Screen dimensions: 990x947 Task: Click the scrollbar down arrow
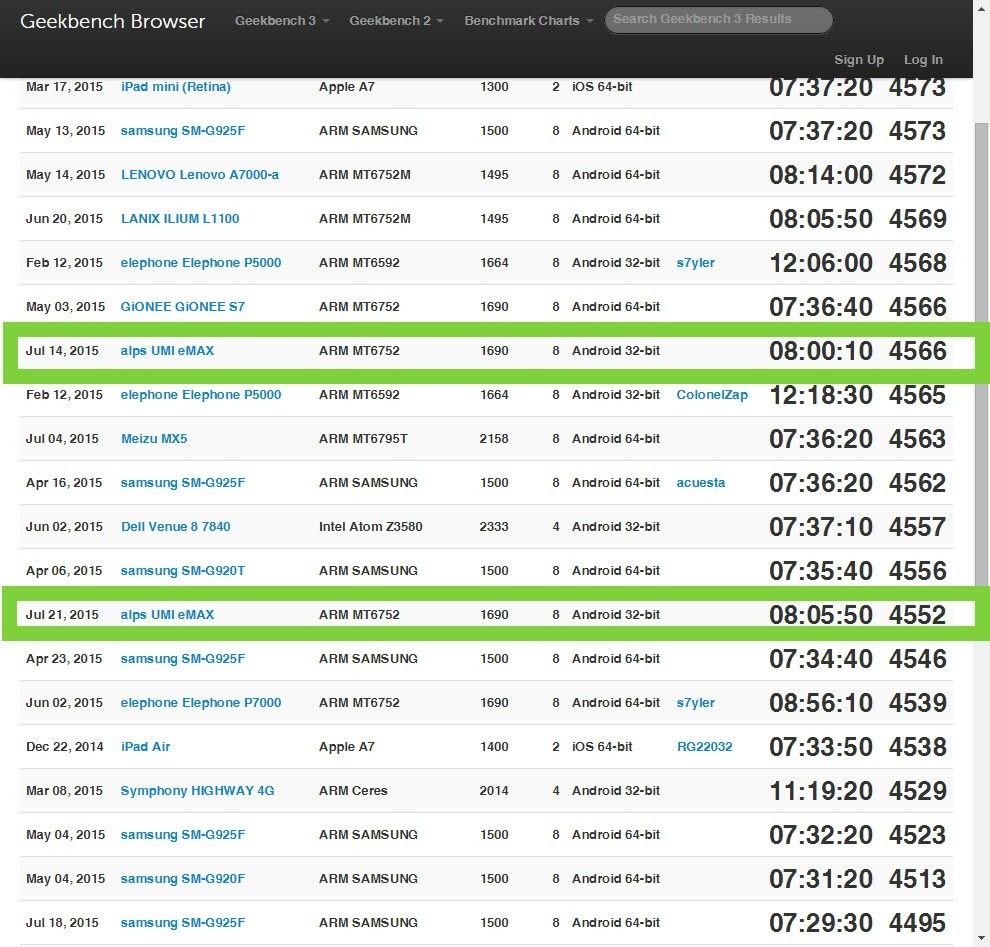tap(982, 938)
